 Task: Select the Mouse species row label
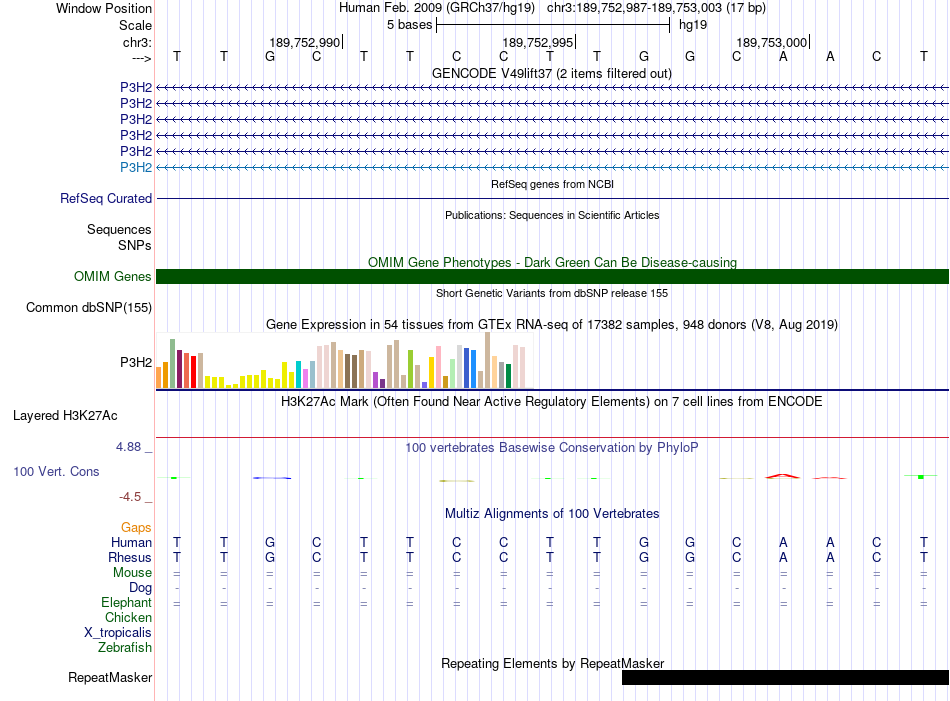pos(132,573)
